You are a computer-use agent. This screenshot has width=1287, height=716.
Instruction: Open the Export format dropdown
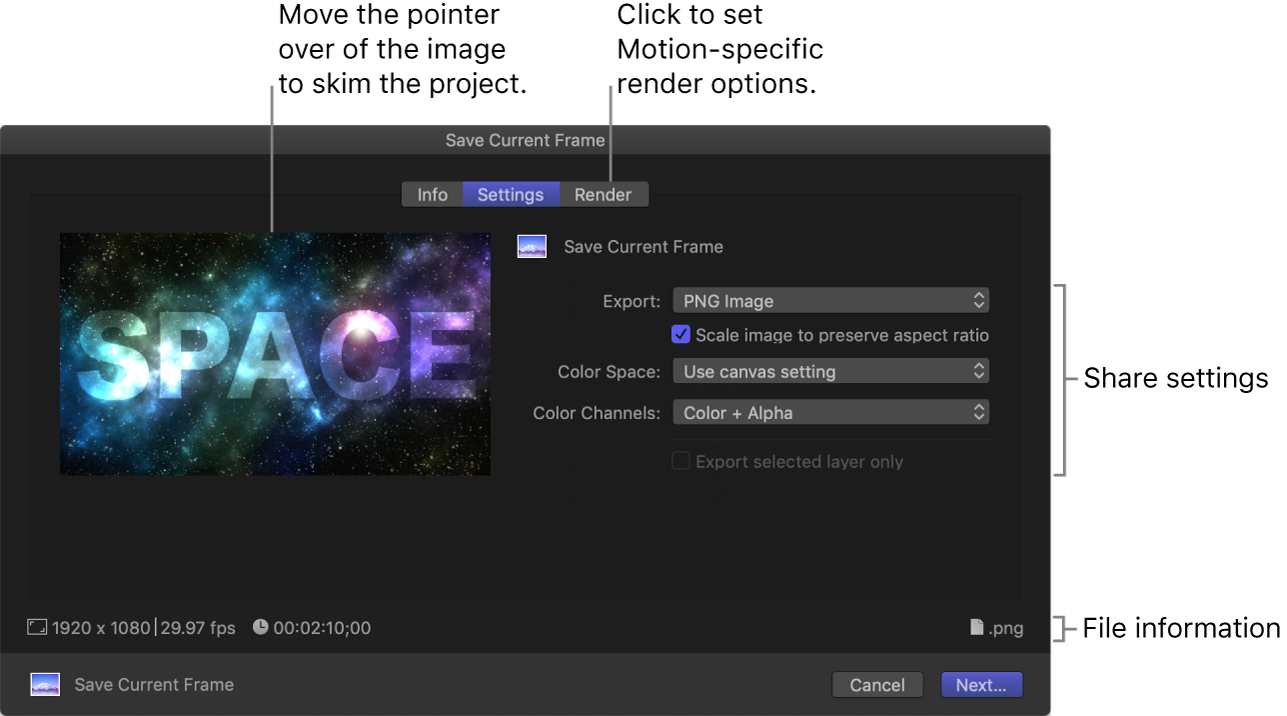[x=831, y=300]
